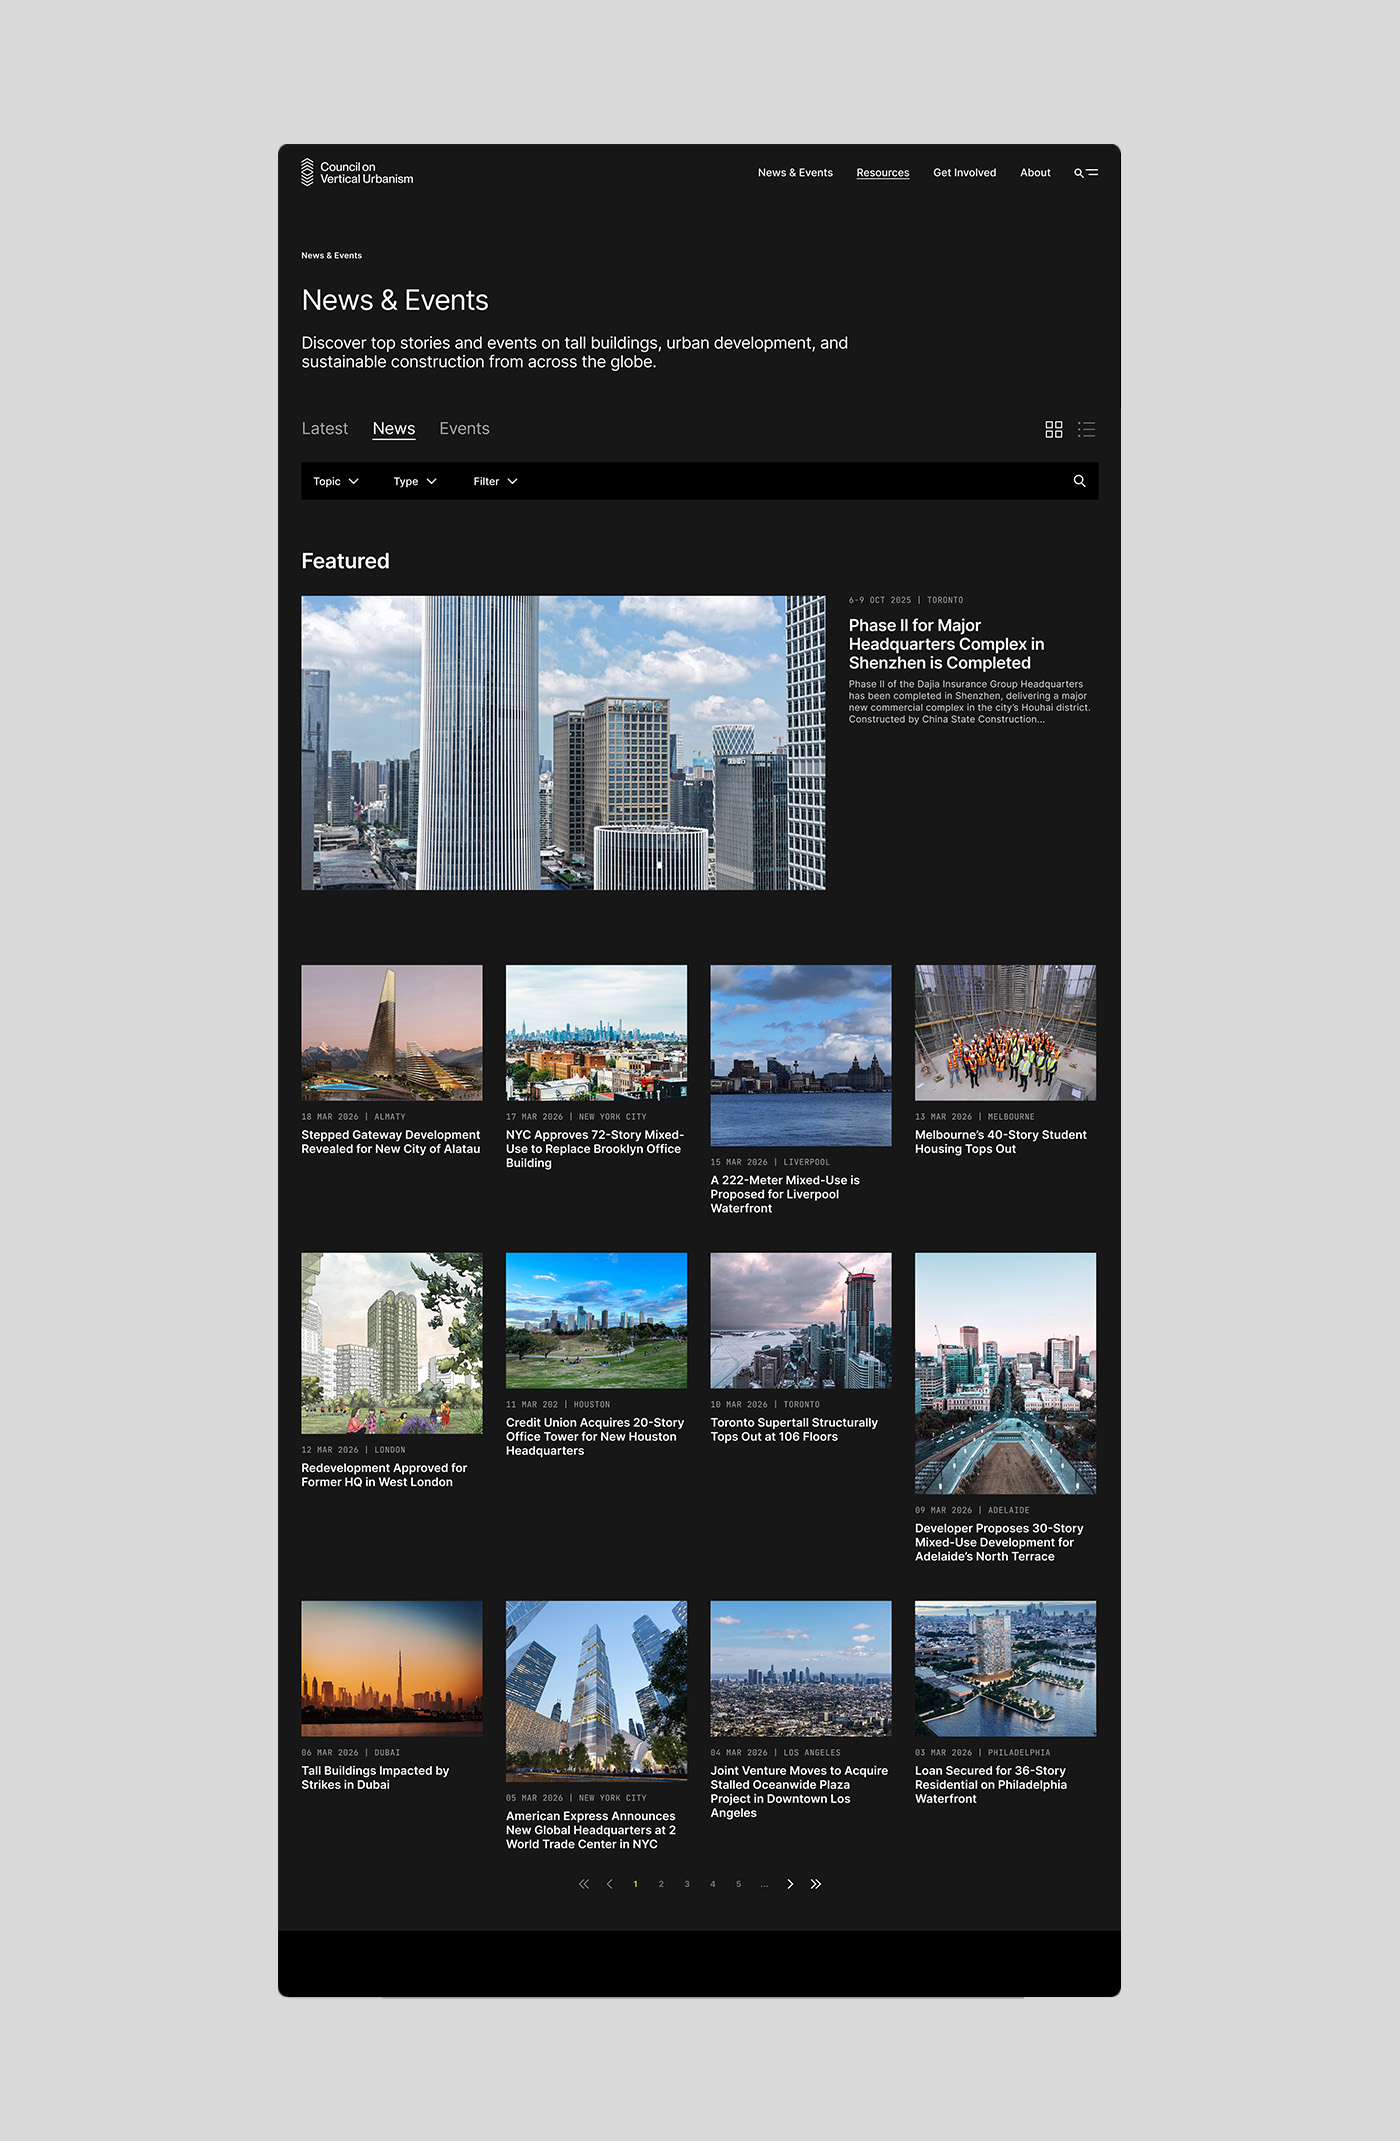This screenshot has width=1400, height=2141.
Task: Open News & Events in top navigation
Action: tap(795, 173)
